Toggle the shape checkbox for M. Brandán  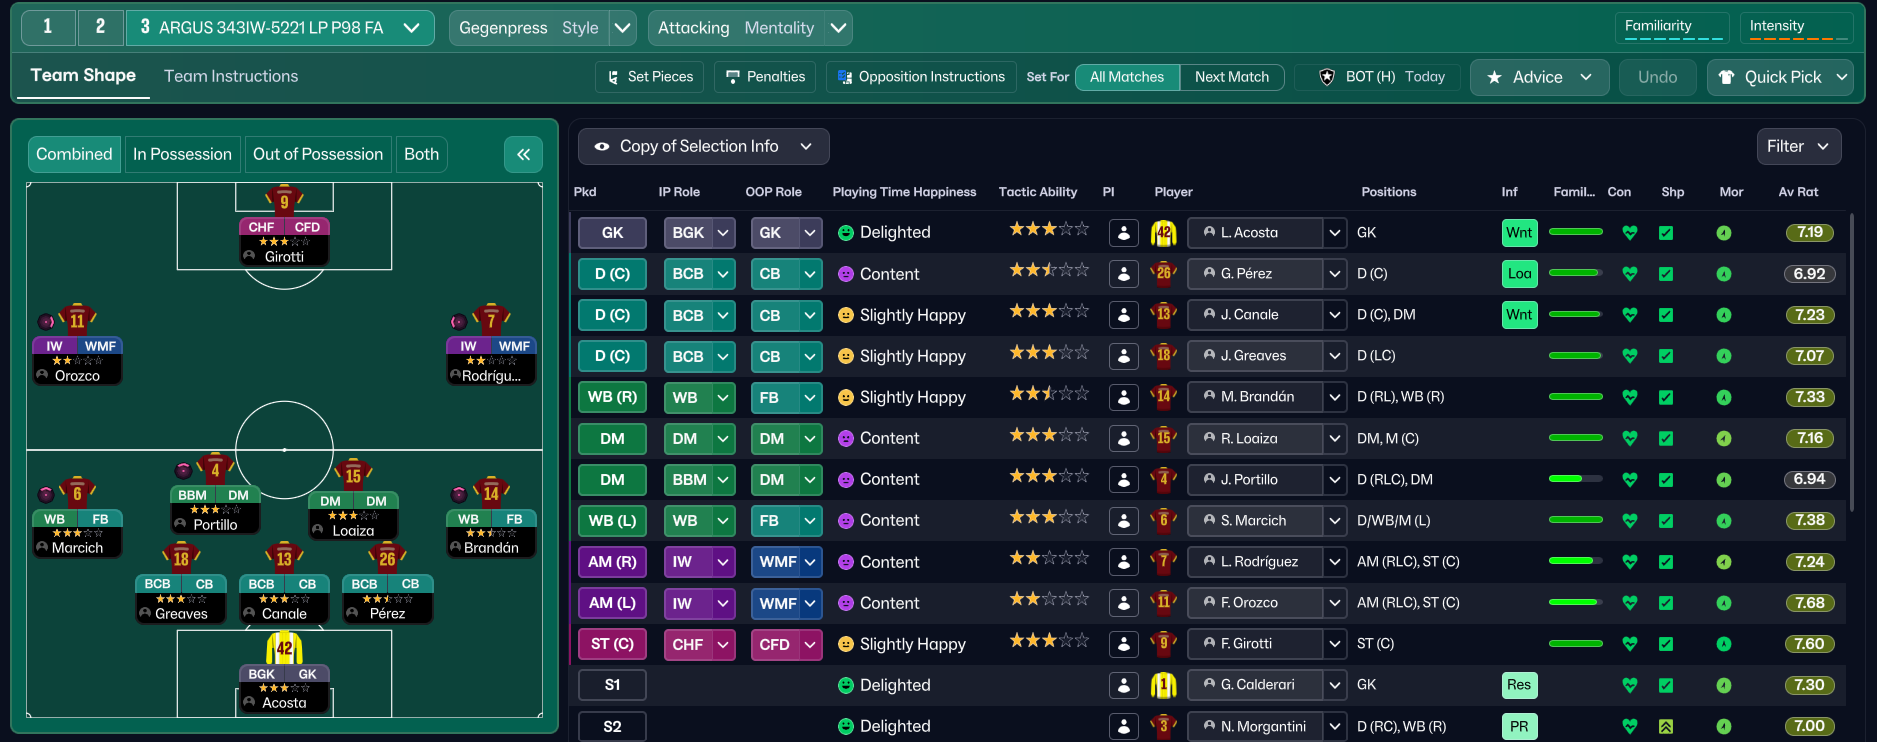click(1666, 397)
